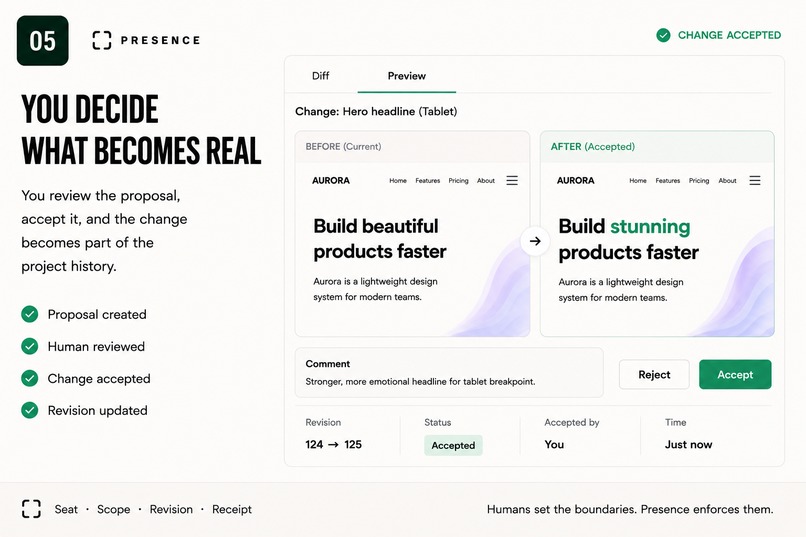Image resolution: width=806 pixels, height=537 pixels.
Task: Click the 'Accepted by' column label
Action: coord(572,422)
